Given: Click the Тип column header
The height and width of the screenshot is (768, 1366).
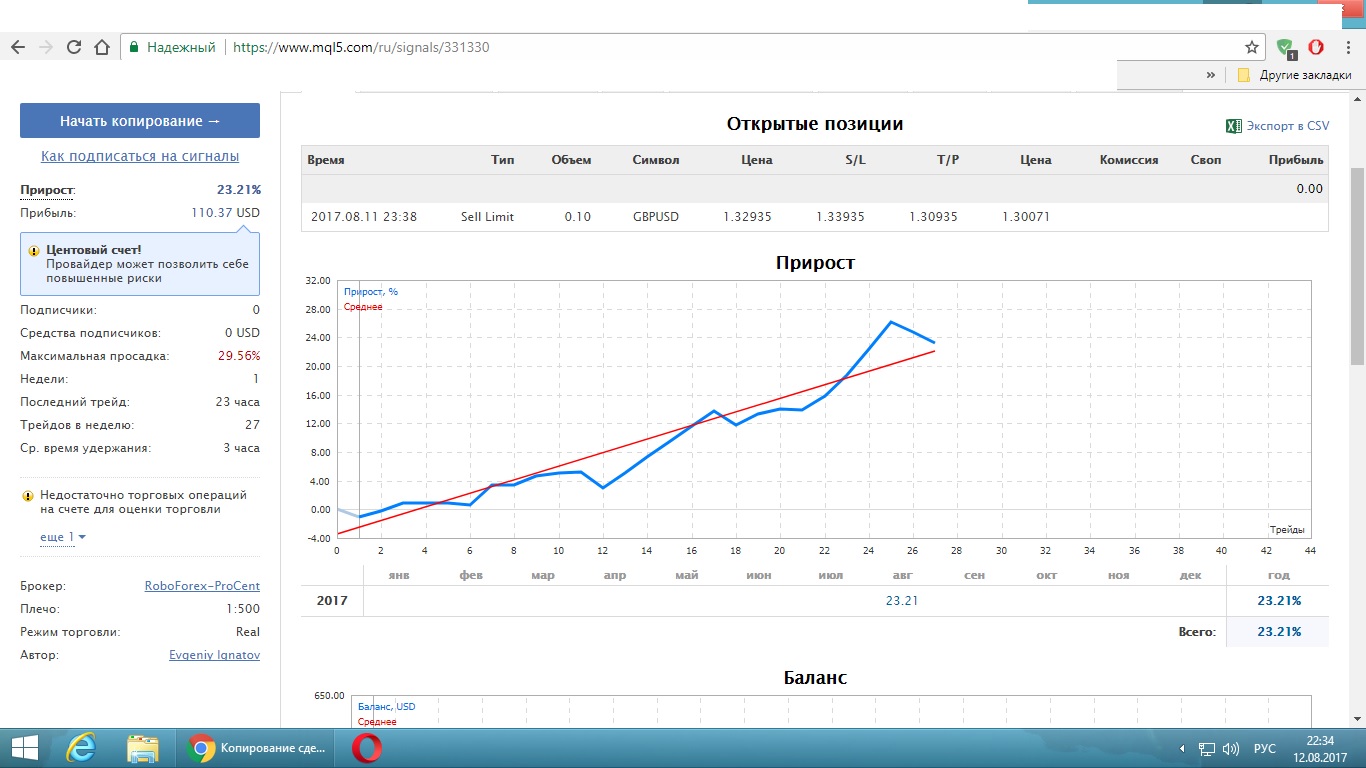Looking at the screenshot, I should pyautogui.click(x=503, y=160).
